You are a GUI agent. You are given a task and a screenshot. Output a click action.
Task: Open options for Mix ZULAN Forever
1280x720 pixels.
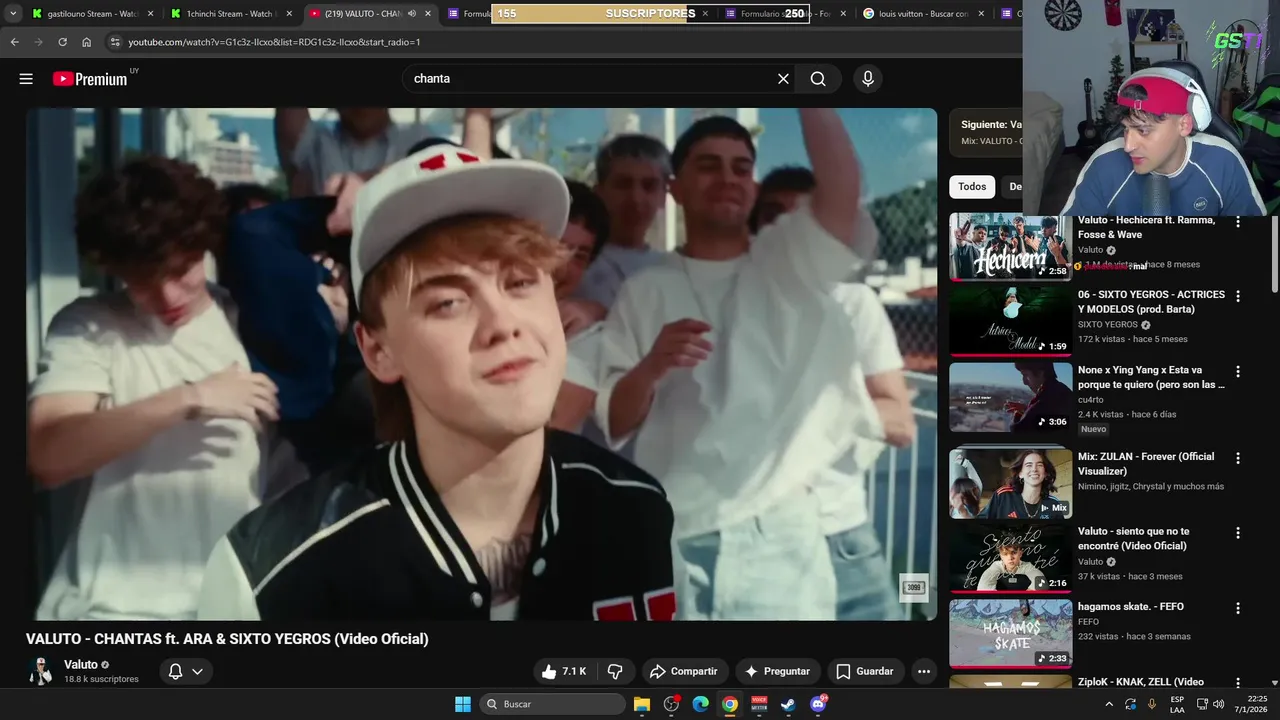[x=1238, y=458]
